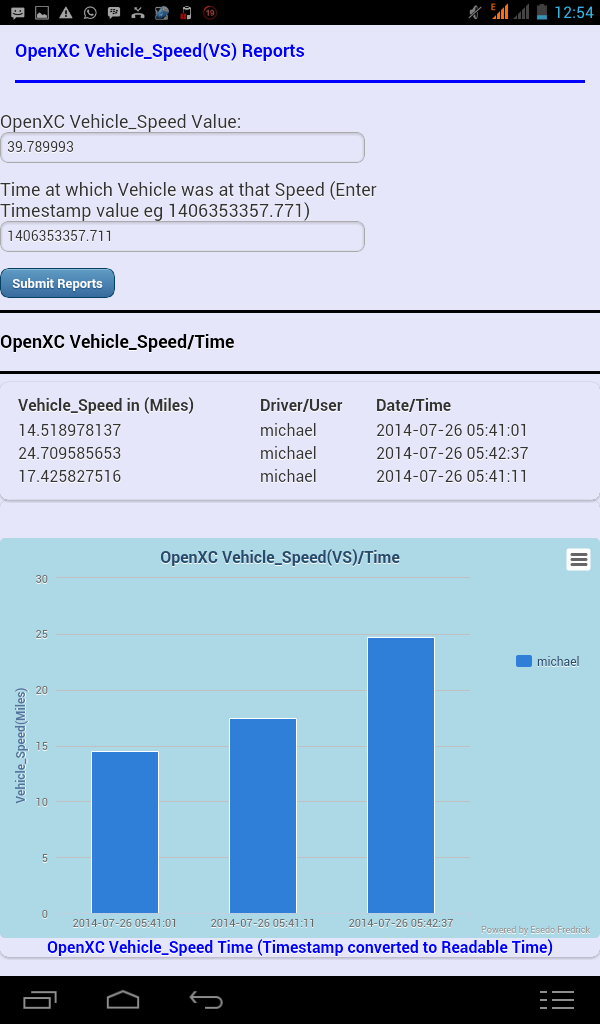Tap the Android menu button in navigation bar
The height and width of the screenshot is (1024, 600).
point(557,999)
